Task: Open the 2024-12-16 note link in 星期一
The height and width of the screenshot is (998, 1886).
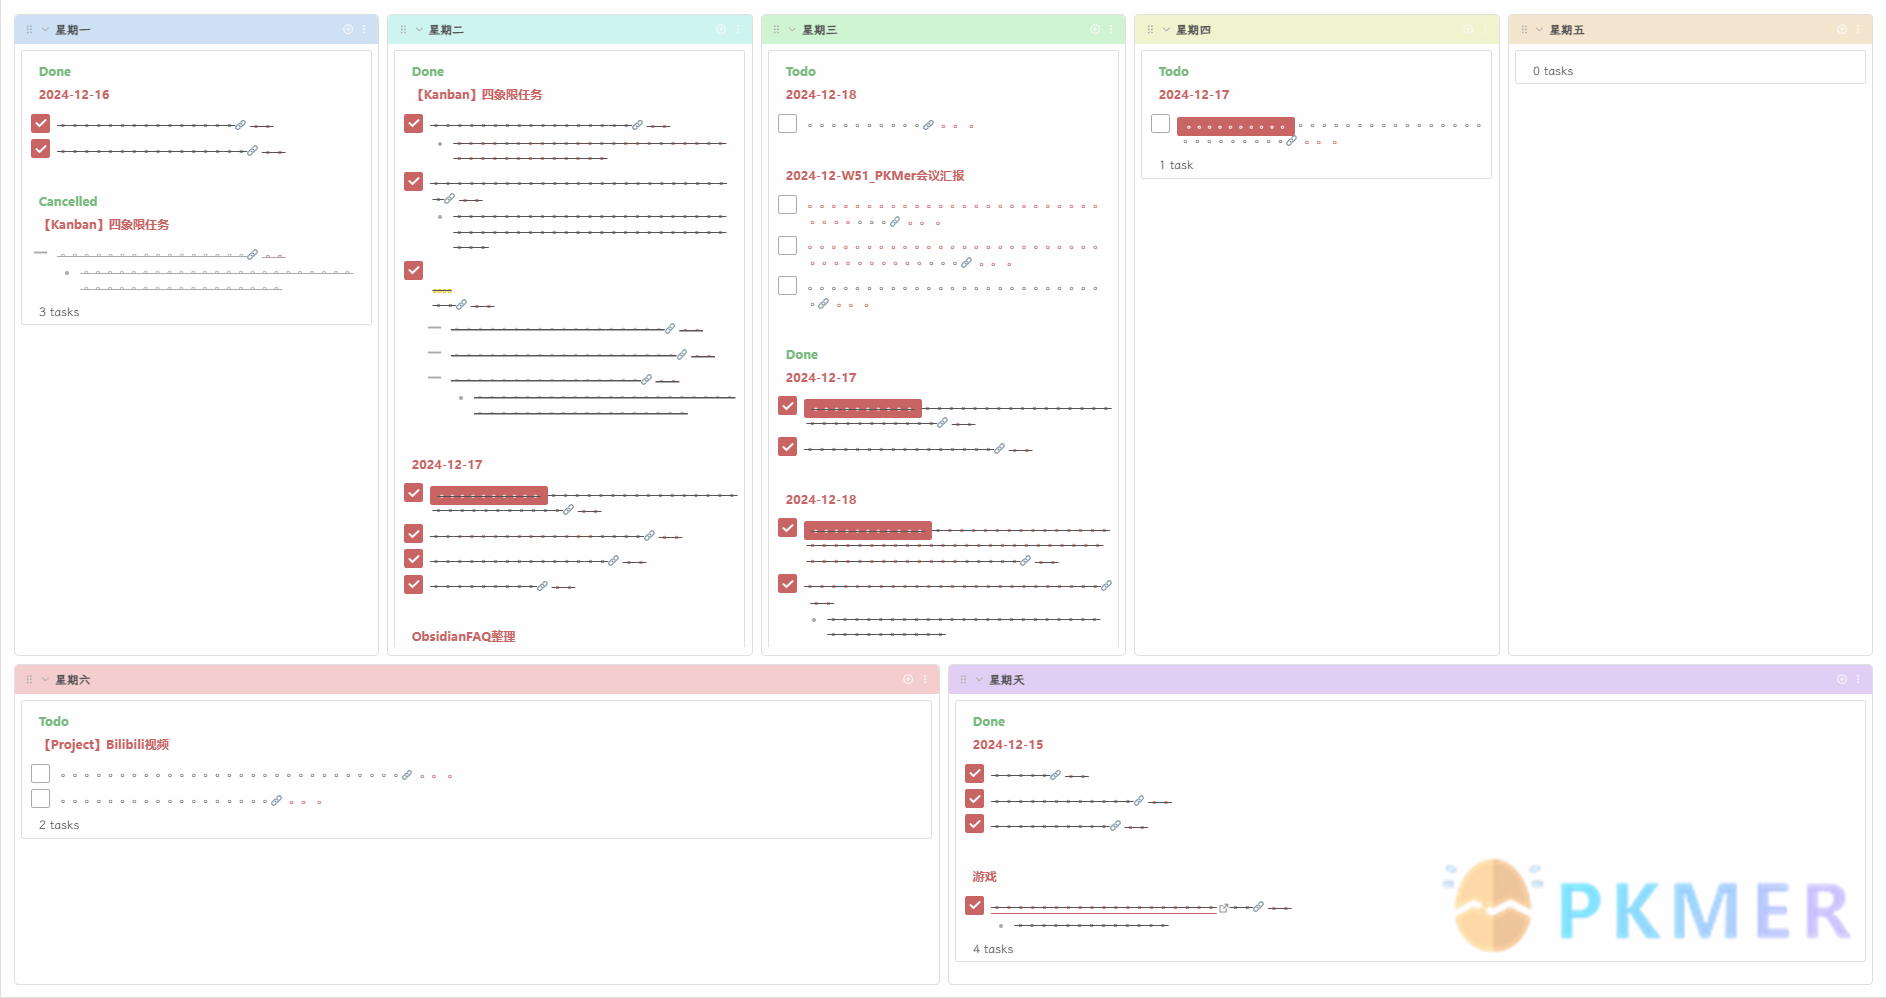Action: [74, 95]
